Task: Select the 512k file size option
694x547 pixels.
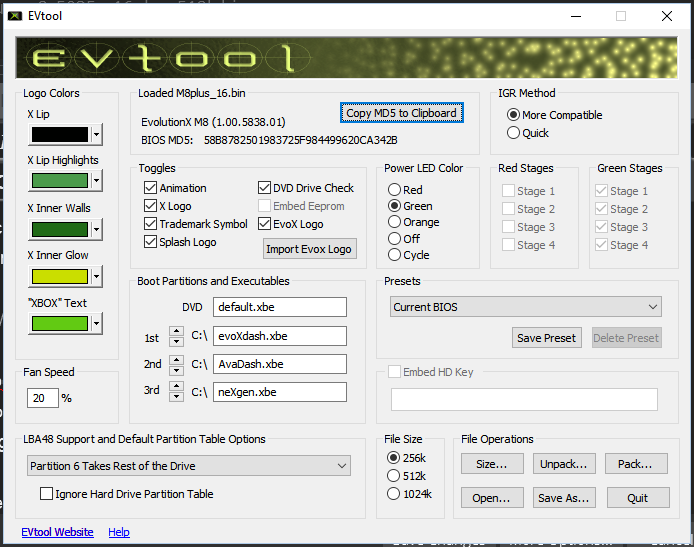Action: [394, 475]
